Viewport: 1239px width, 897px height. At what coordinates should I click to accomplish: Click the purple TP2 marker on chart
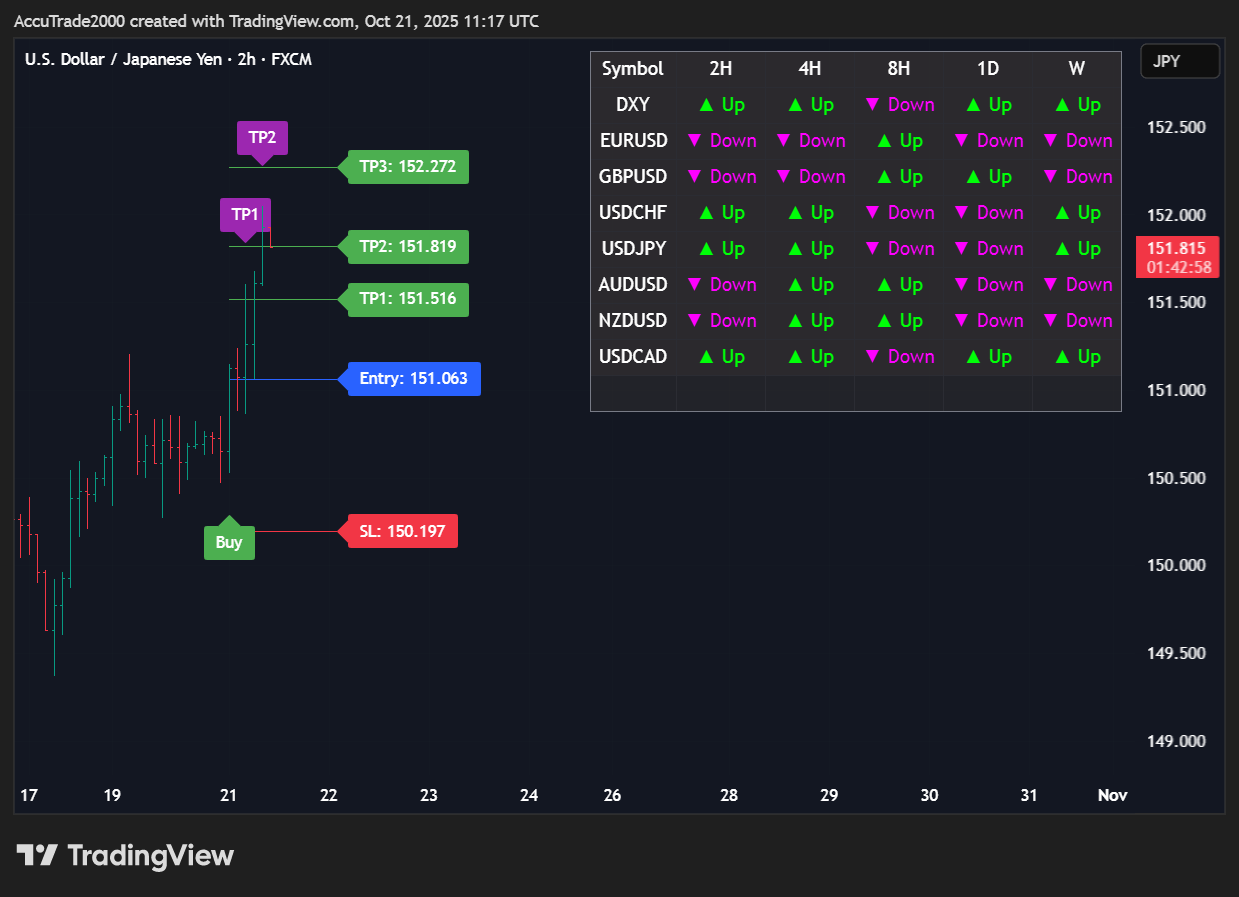pos(262,138)
